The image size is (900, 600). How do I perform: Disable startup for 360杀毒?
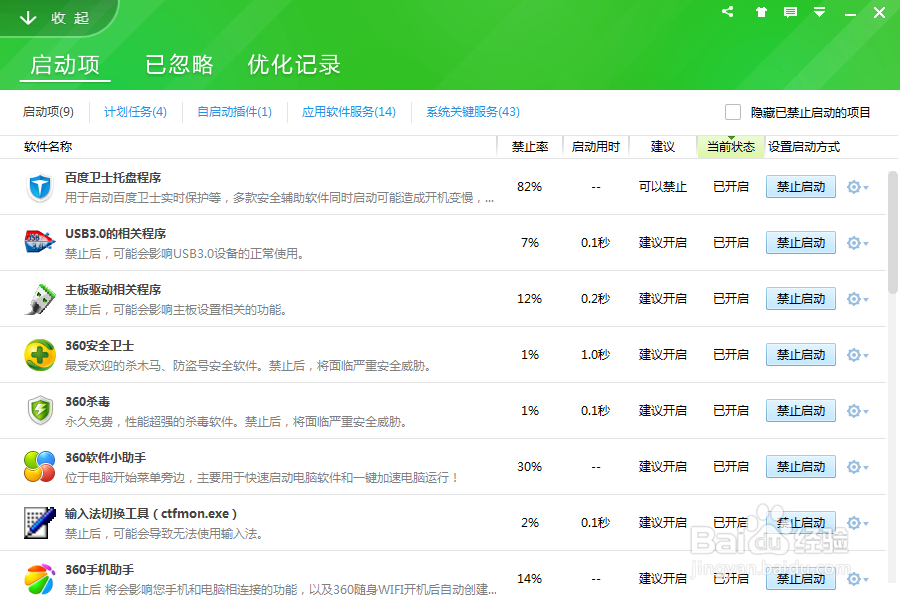801,411
